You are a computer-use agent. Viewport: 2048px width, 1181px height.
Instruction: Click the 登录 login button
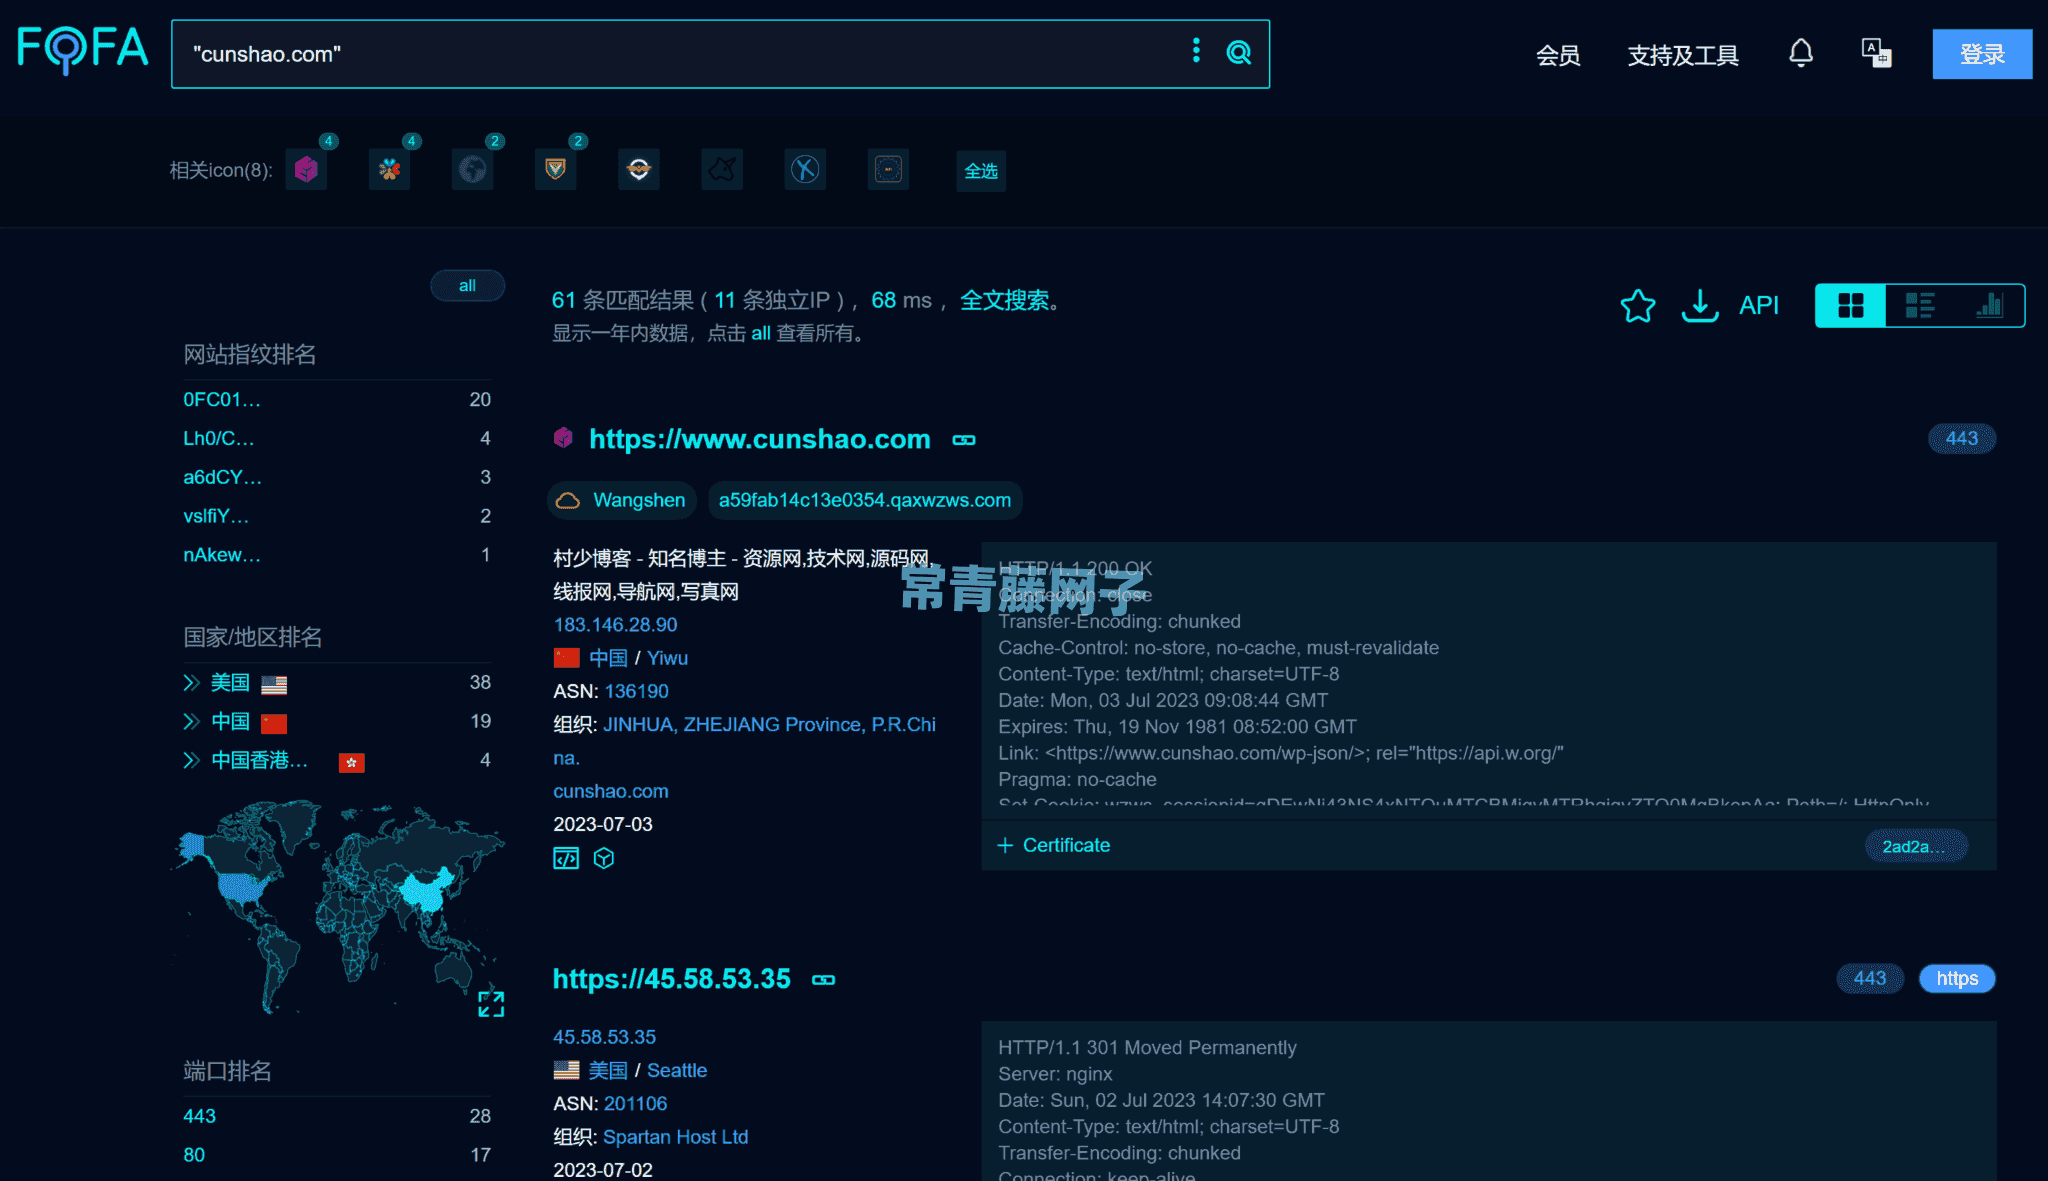1982,54
